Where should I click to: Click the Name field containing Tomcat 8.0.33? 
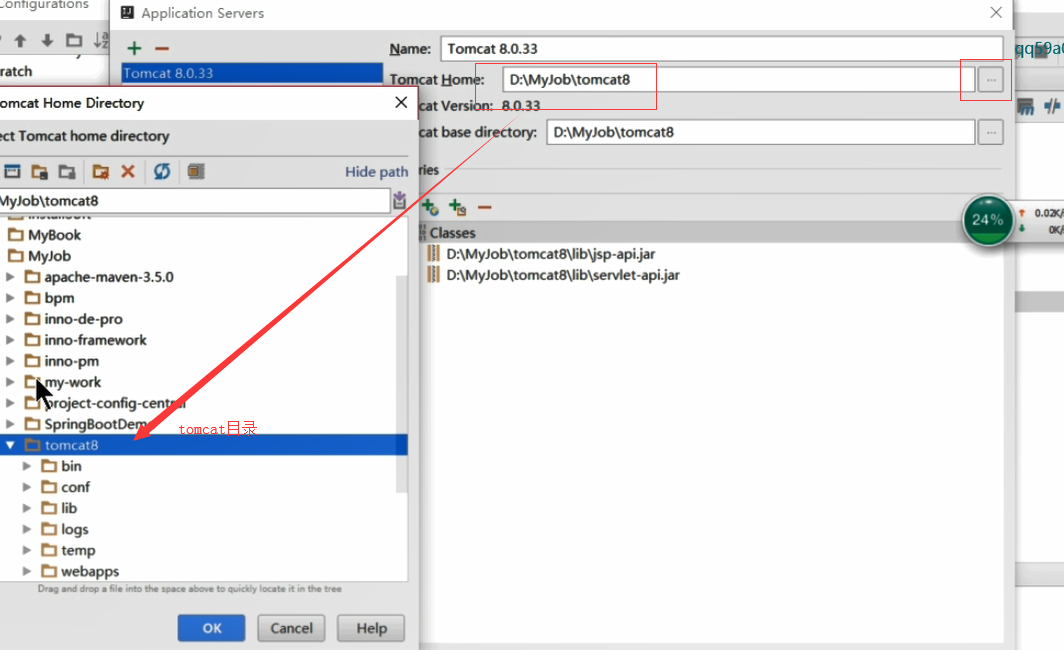click(721, 49)
